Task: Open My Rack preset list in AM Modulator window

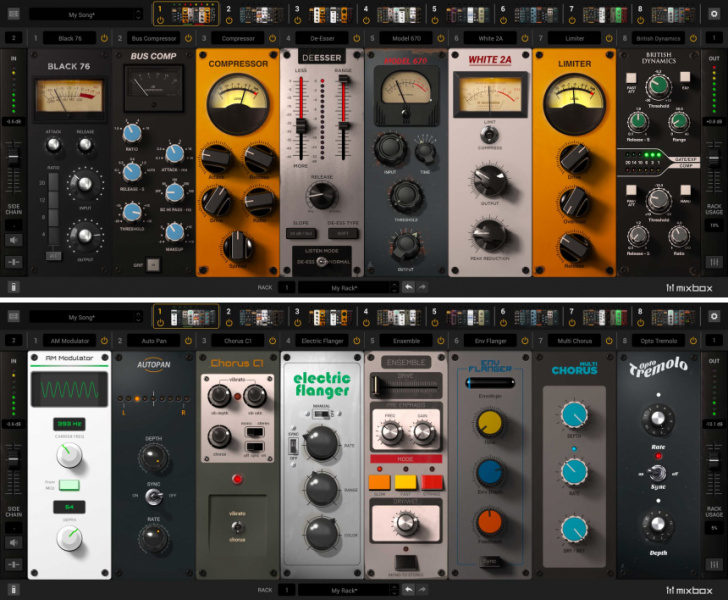Action: pos(348,590)
